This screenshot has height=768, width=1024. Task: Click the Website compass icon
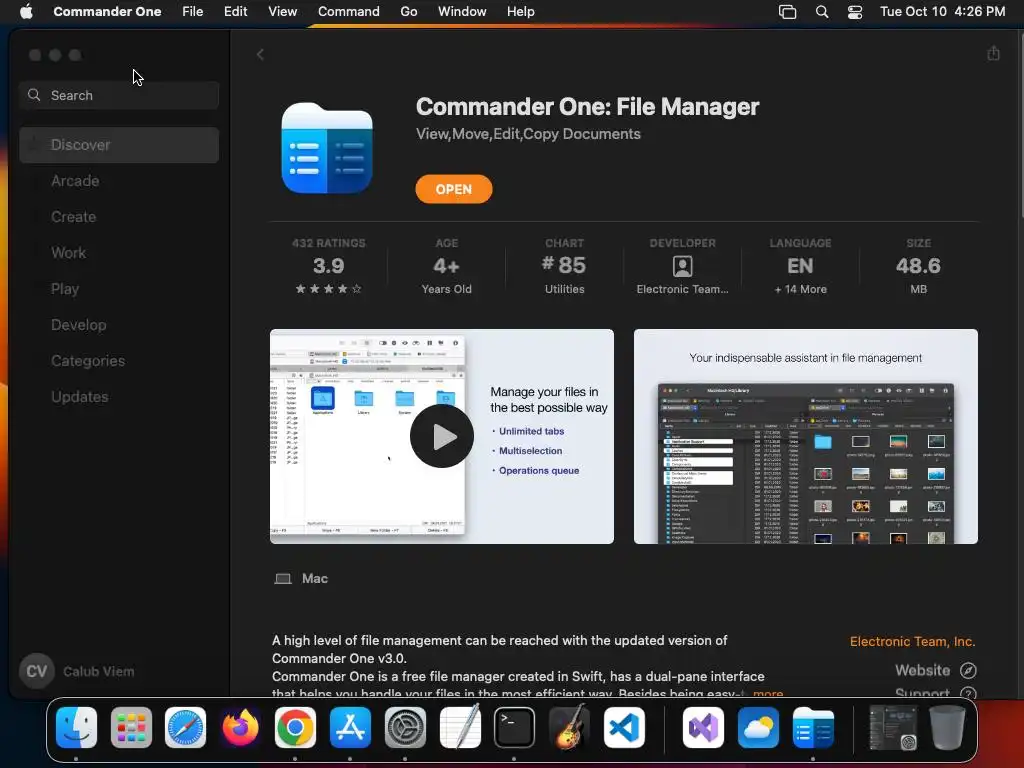coord(968,670)
